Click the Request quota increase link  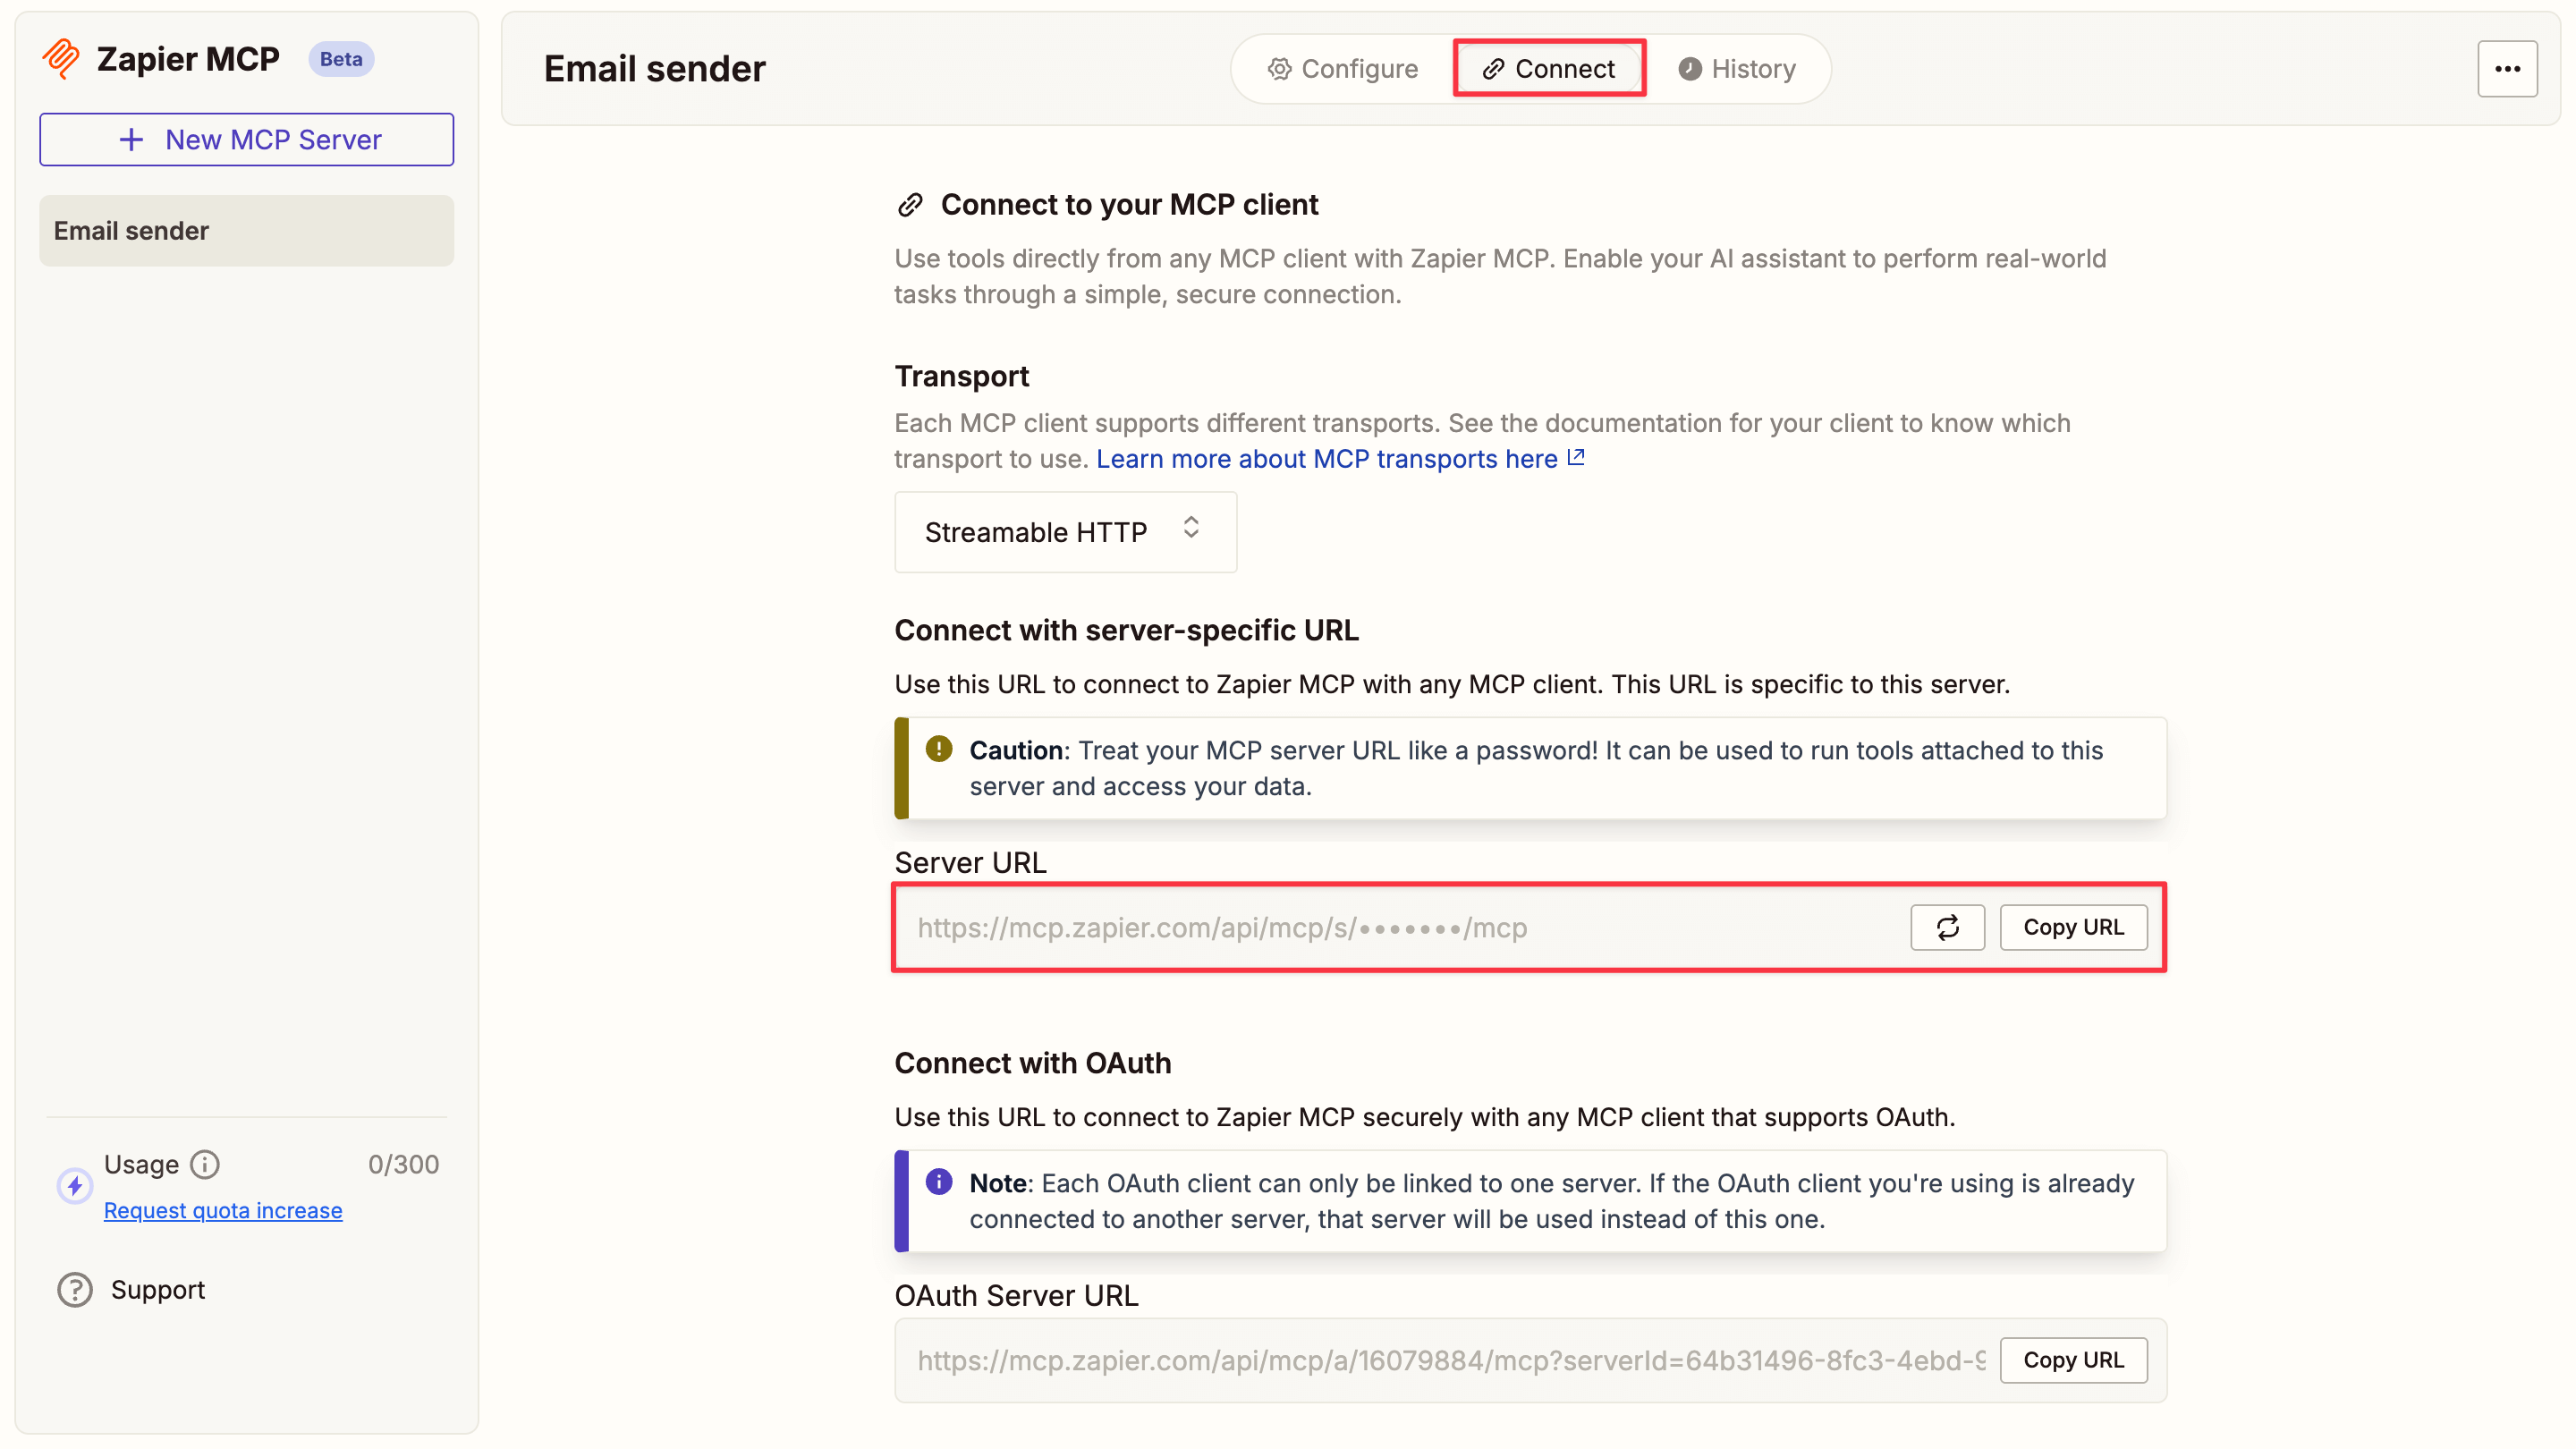click(x=222, y=1210)
